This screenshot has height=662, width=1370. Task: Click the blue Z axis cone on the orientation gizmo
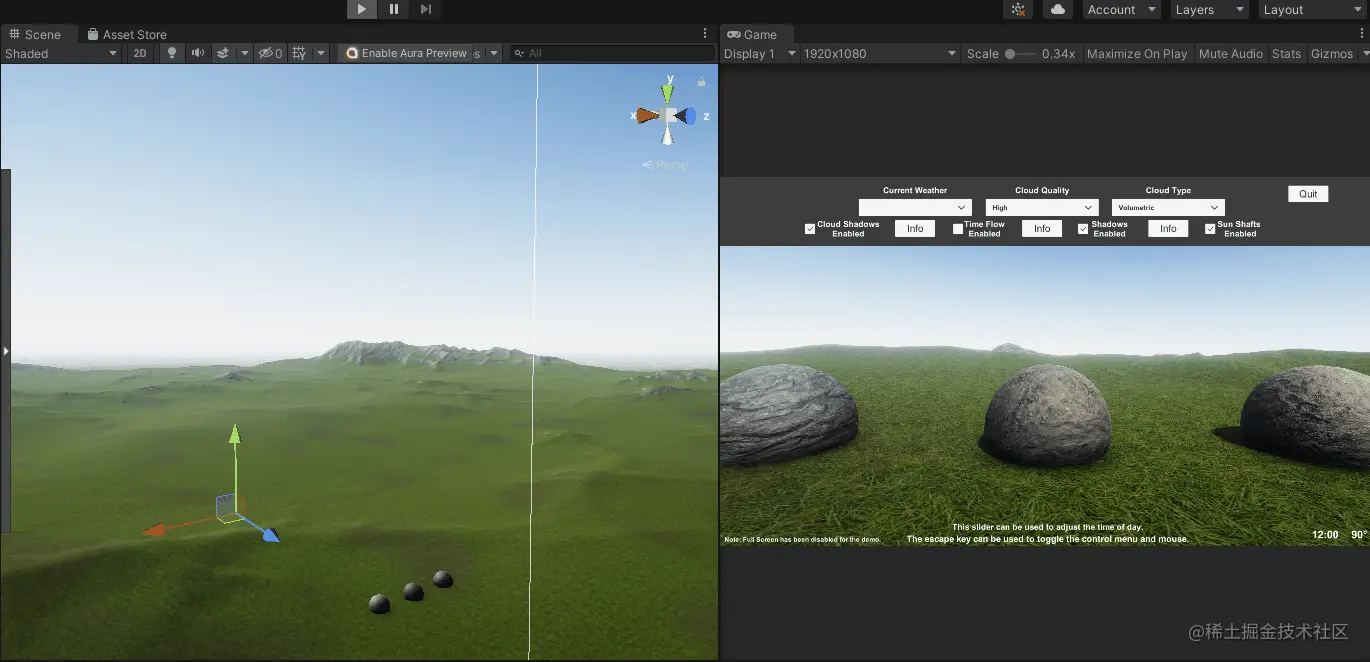[688, 116]
